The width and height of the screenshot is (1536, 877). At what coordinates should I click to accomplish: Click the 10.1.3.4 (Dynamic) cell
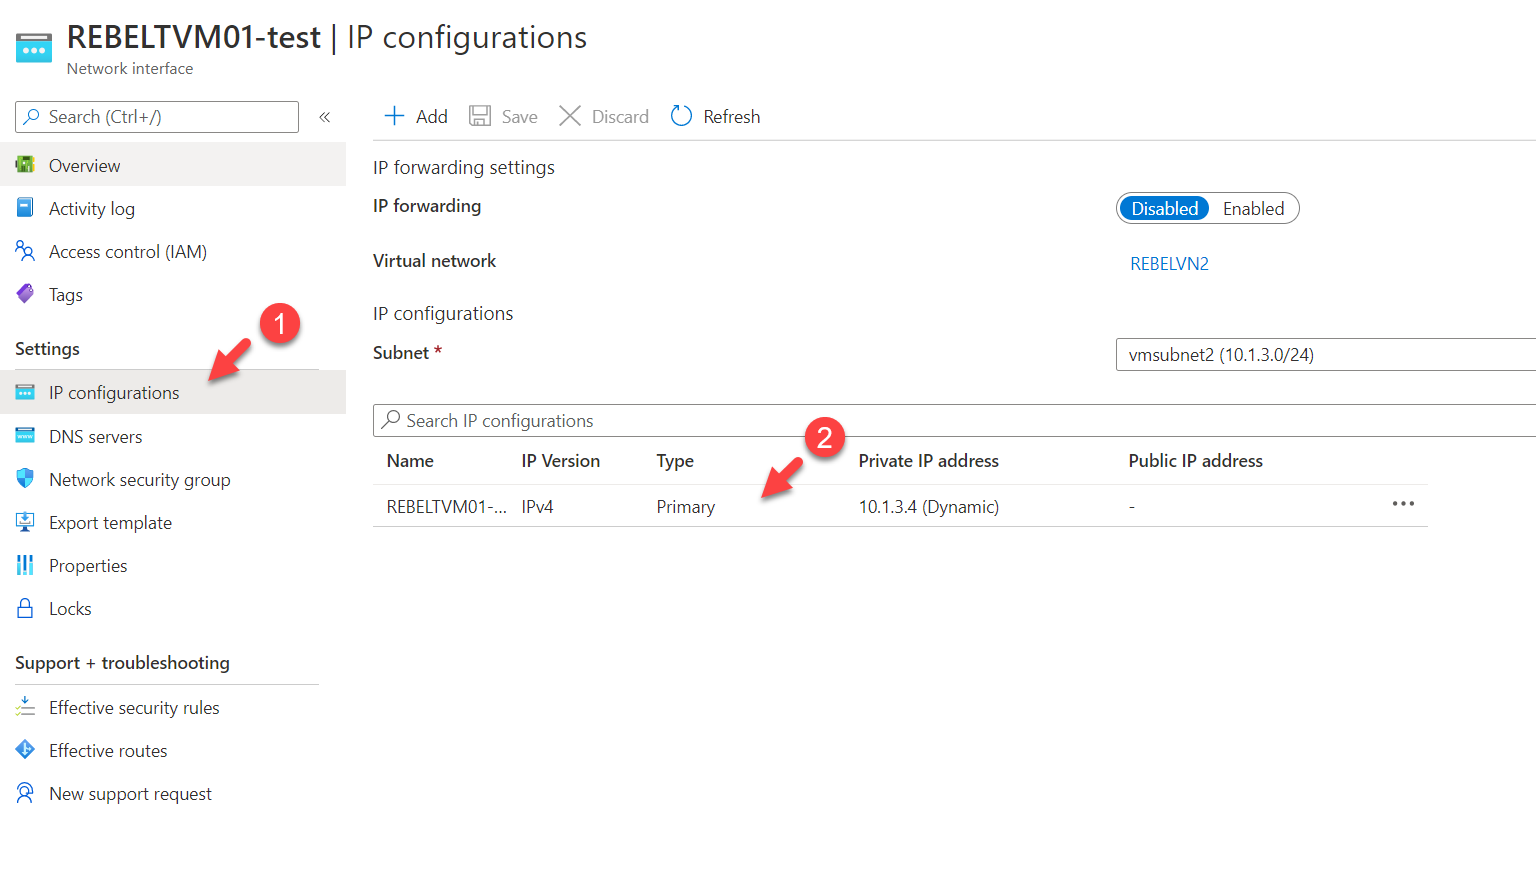tap(929, 506)
